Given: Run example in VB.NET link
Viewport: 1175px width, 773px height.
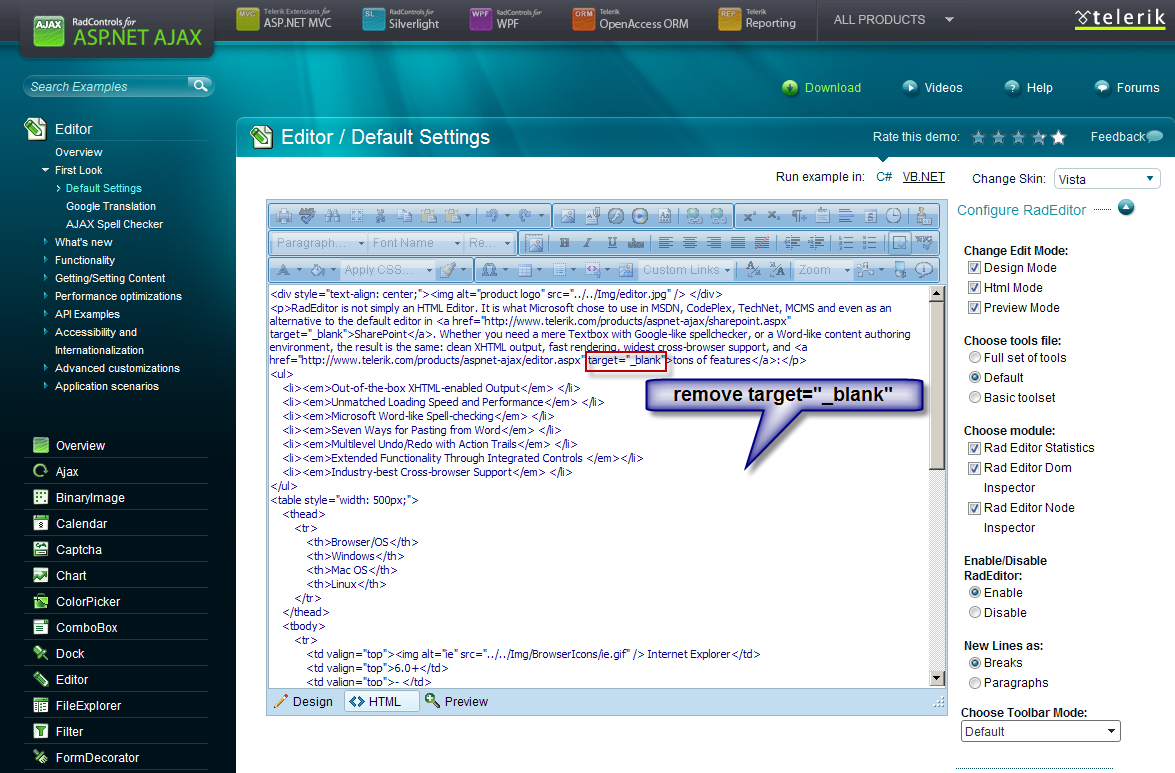Looking at the screenshot, I should (x=923, y=177).
